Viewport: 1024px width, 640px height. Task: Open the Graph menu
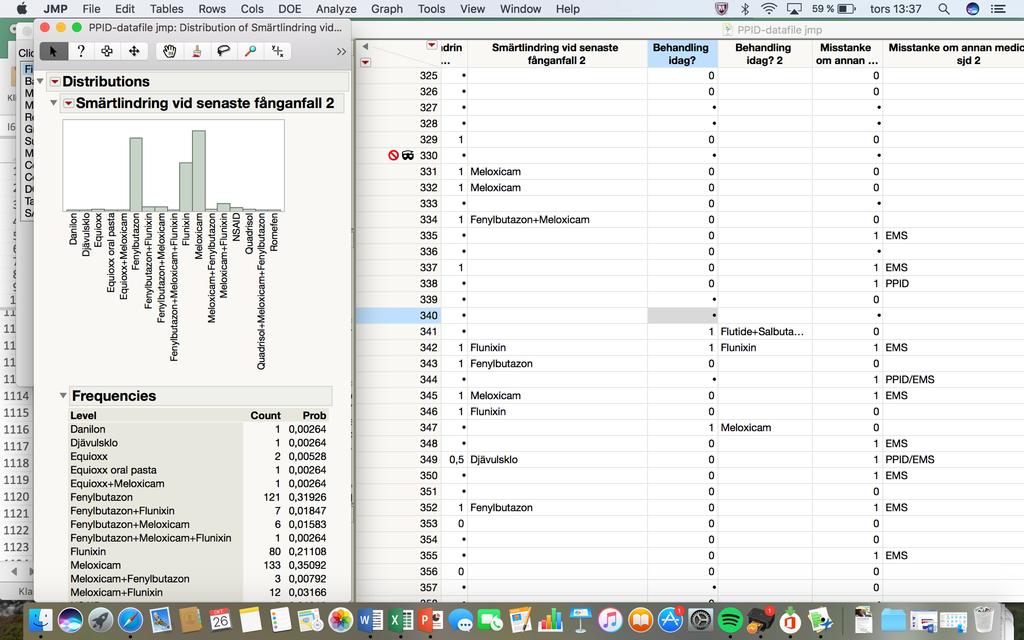(x=387, y=9)
